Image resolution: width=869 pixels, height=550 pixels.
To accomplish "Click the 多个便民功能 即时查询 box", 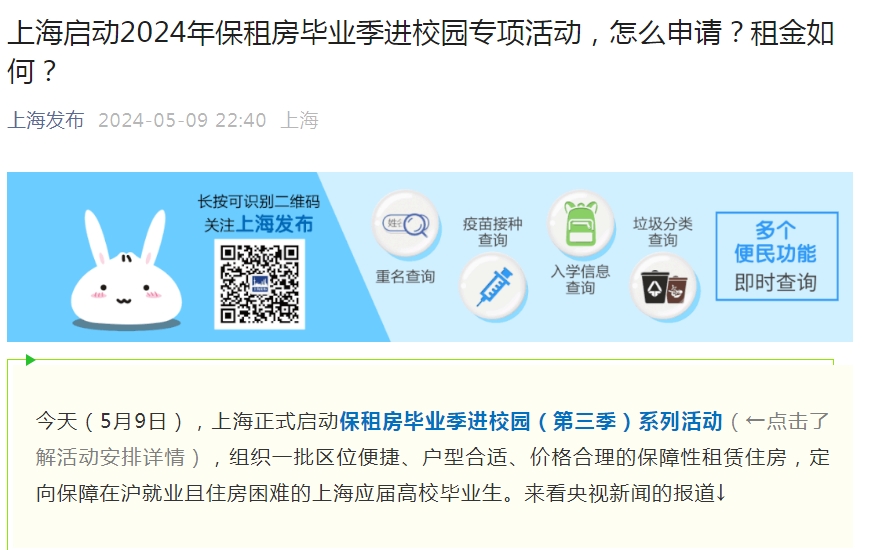I will [776, 256].
